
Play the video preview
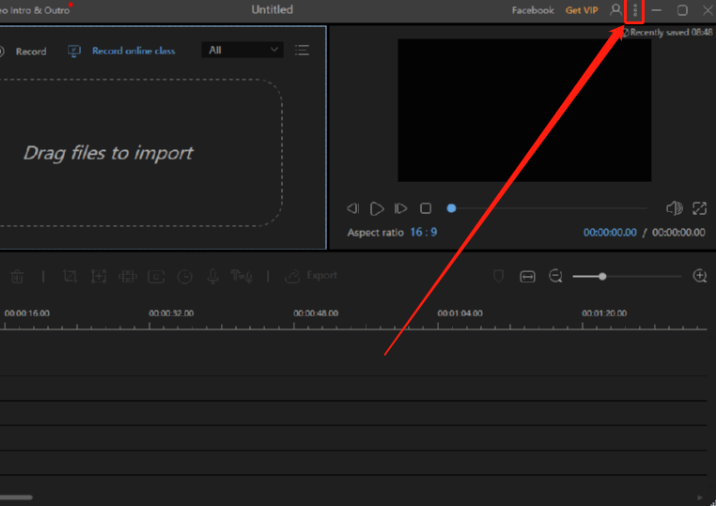377,208
